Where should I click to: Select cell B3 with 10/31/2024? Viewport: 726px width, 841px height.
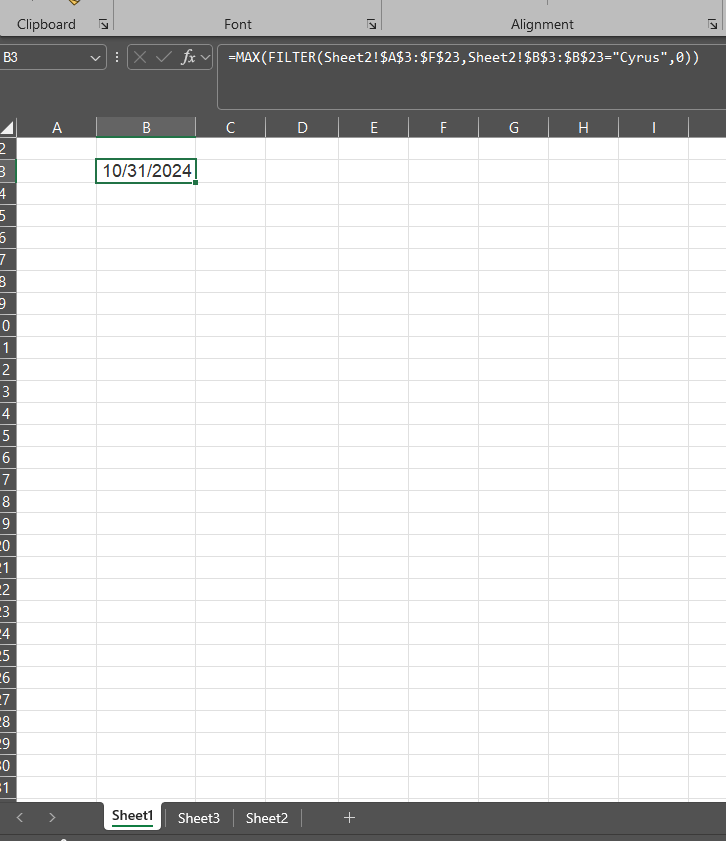coord(146,171)
